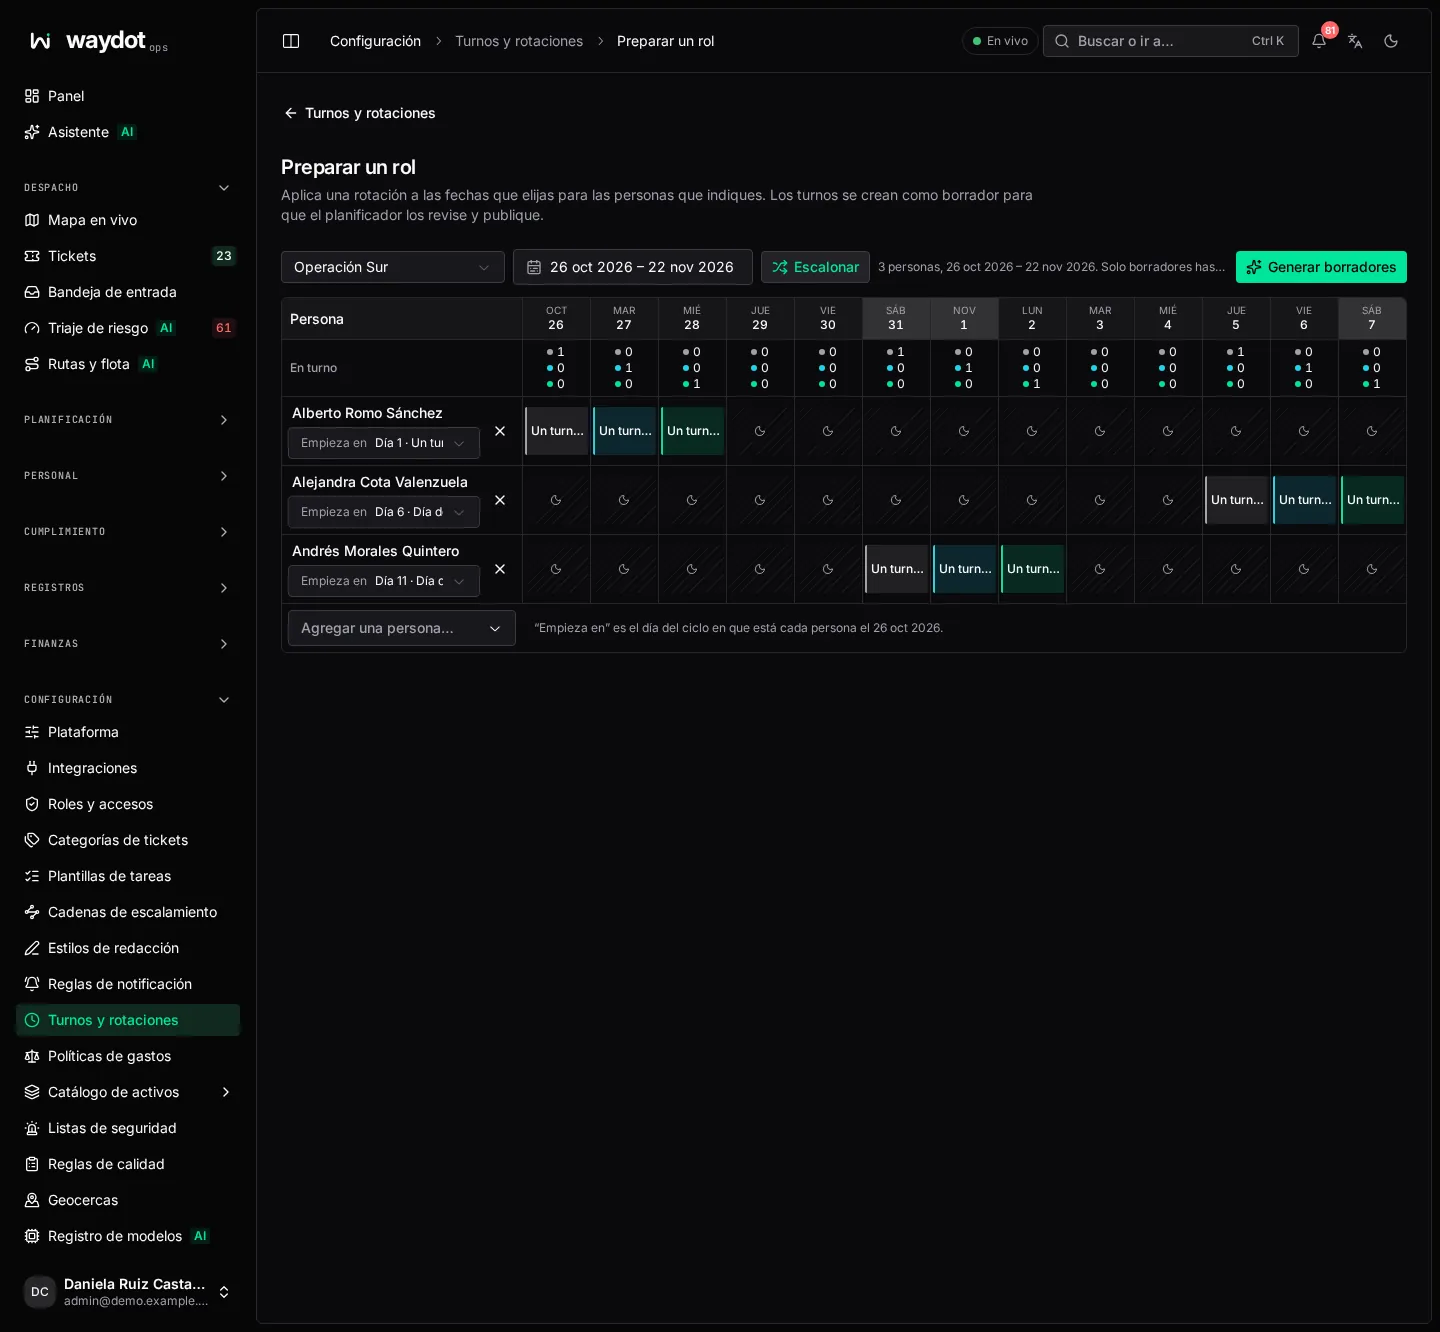Remove Andrés Morales Quintero row
The height and width of the screenshot is (1332, 1440).
pos(500,569)
